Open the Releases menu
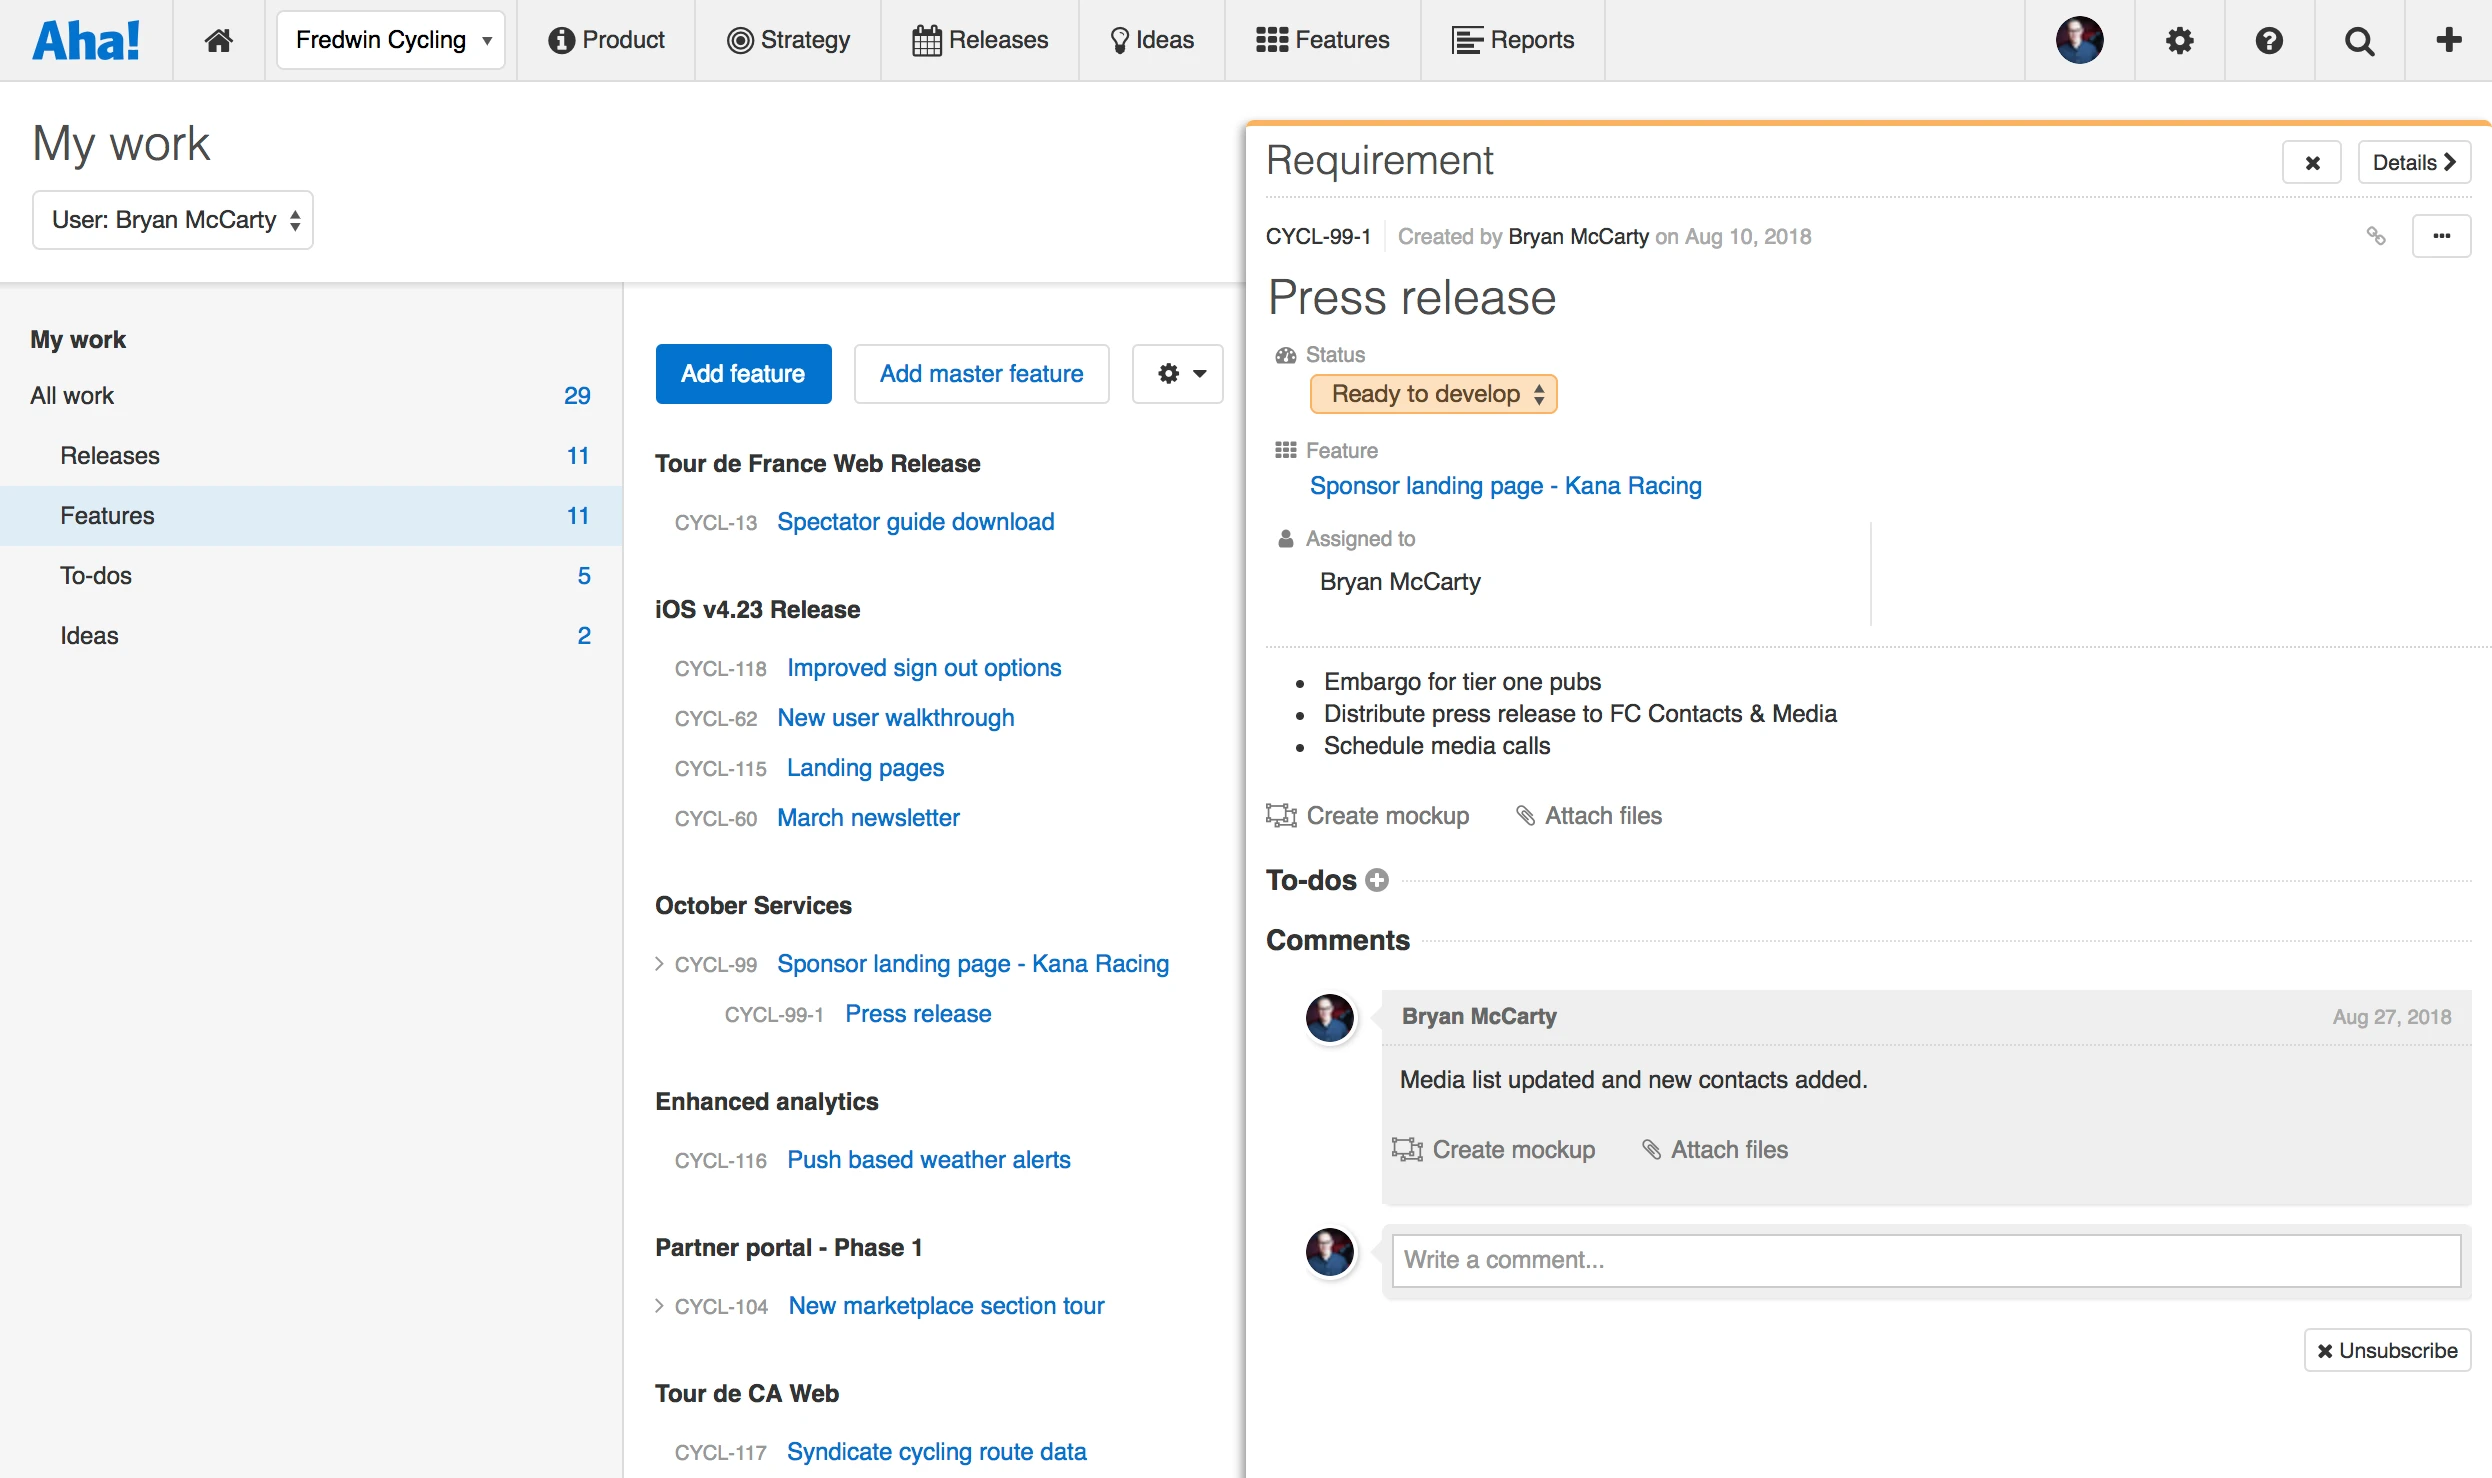 [980, 40]
